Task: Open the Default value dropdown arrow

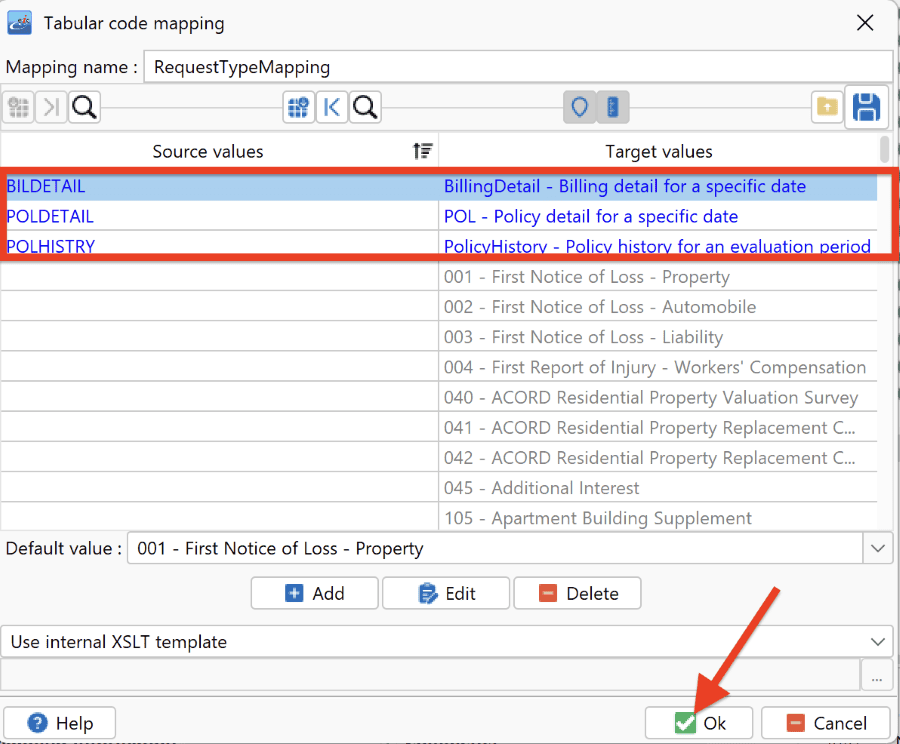Action: tap(878, 548)
